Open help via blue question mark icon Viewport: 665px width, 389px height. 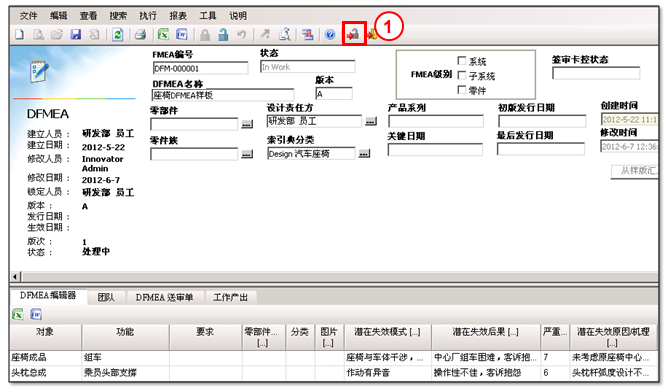point(330,34)
